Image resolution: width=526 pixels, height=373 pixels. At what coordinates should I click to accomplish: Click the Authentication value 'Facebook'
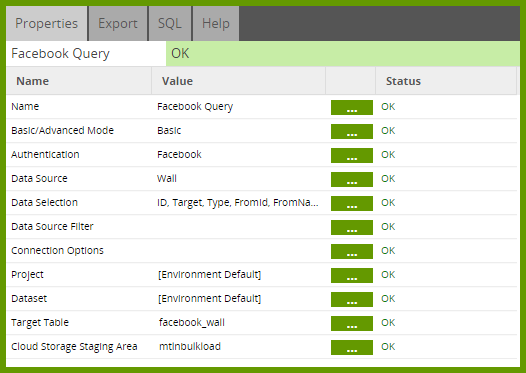(x=179, y=154)
